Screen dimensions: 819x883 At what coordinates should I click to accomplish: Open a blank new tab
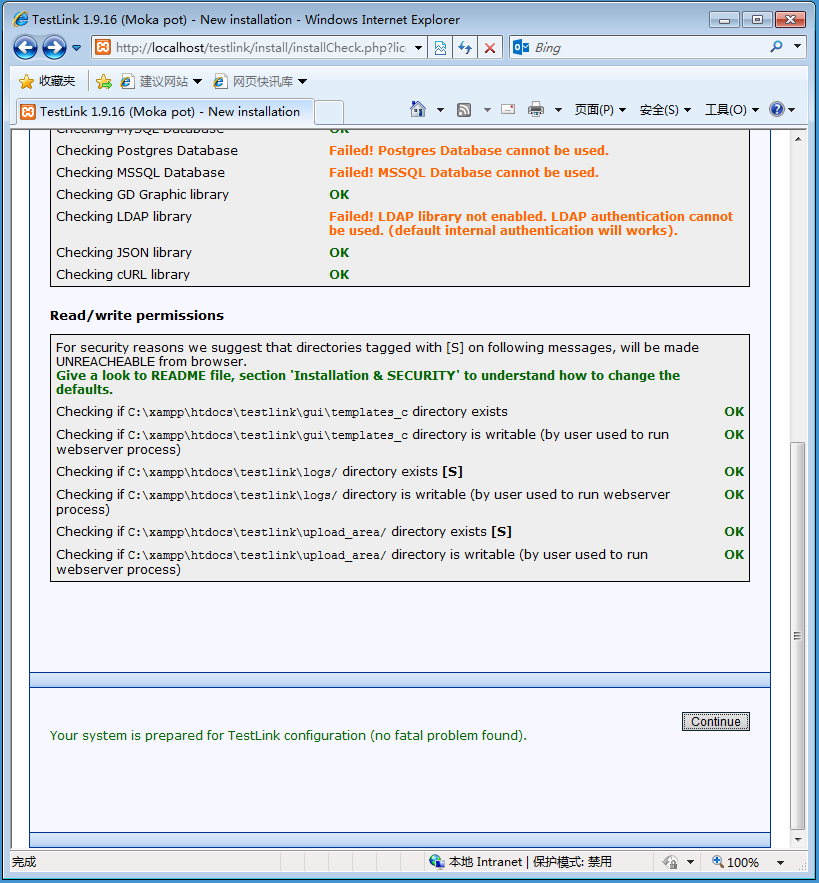[x=329, y=112]
